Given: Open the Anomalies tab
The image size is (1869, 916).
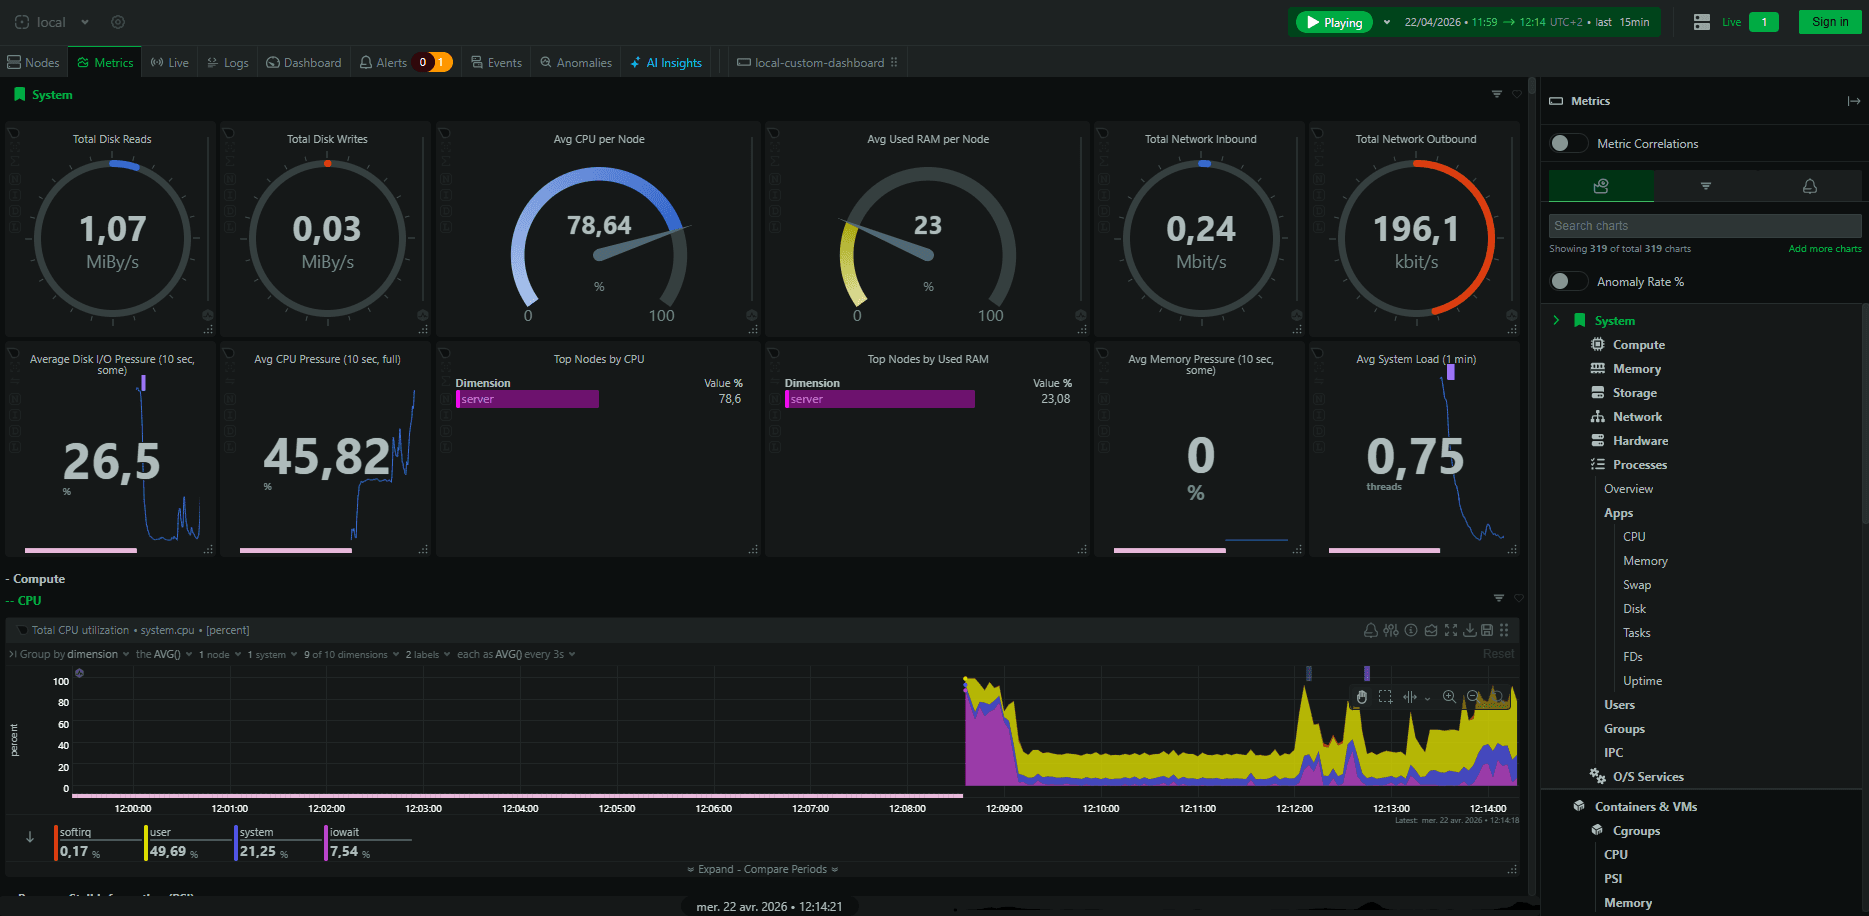Looking at the screenshot, I should click(576, 62).
